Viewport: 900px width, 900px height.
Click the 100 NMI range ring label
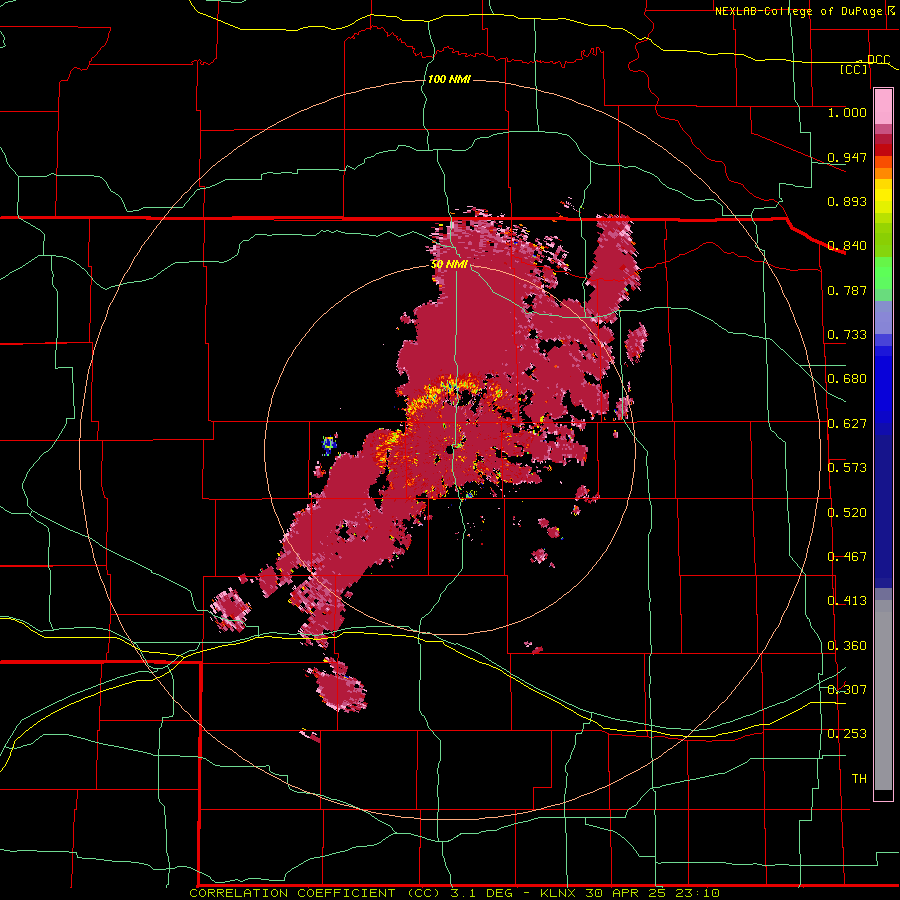[x=449, y=79]
